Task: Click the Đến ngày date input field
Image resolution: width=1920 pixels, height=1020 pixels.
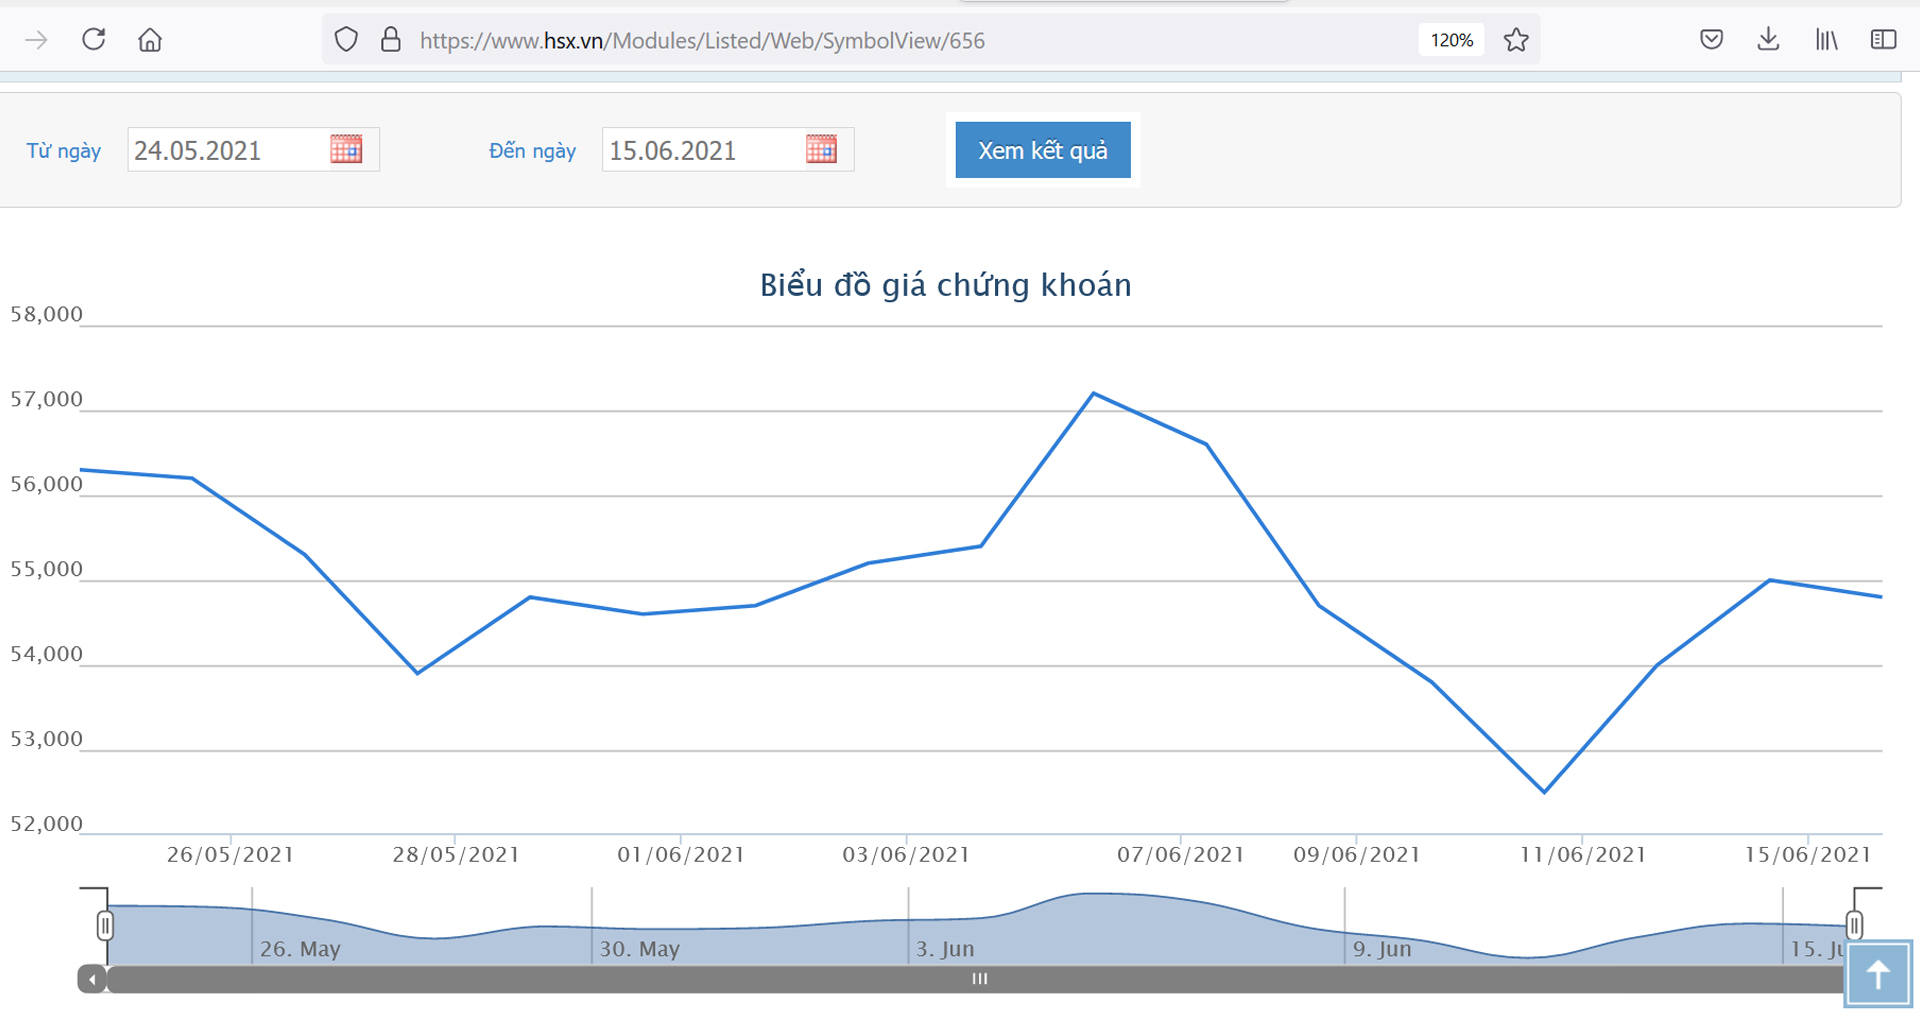Action: click(702, 150)
